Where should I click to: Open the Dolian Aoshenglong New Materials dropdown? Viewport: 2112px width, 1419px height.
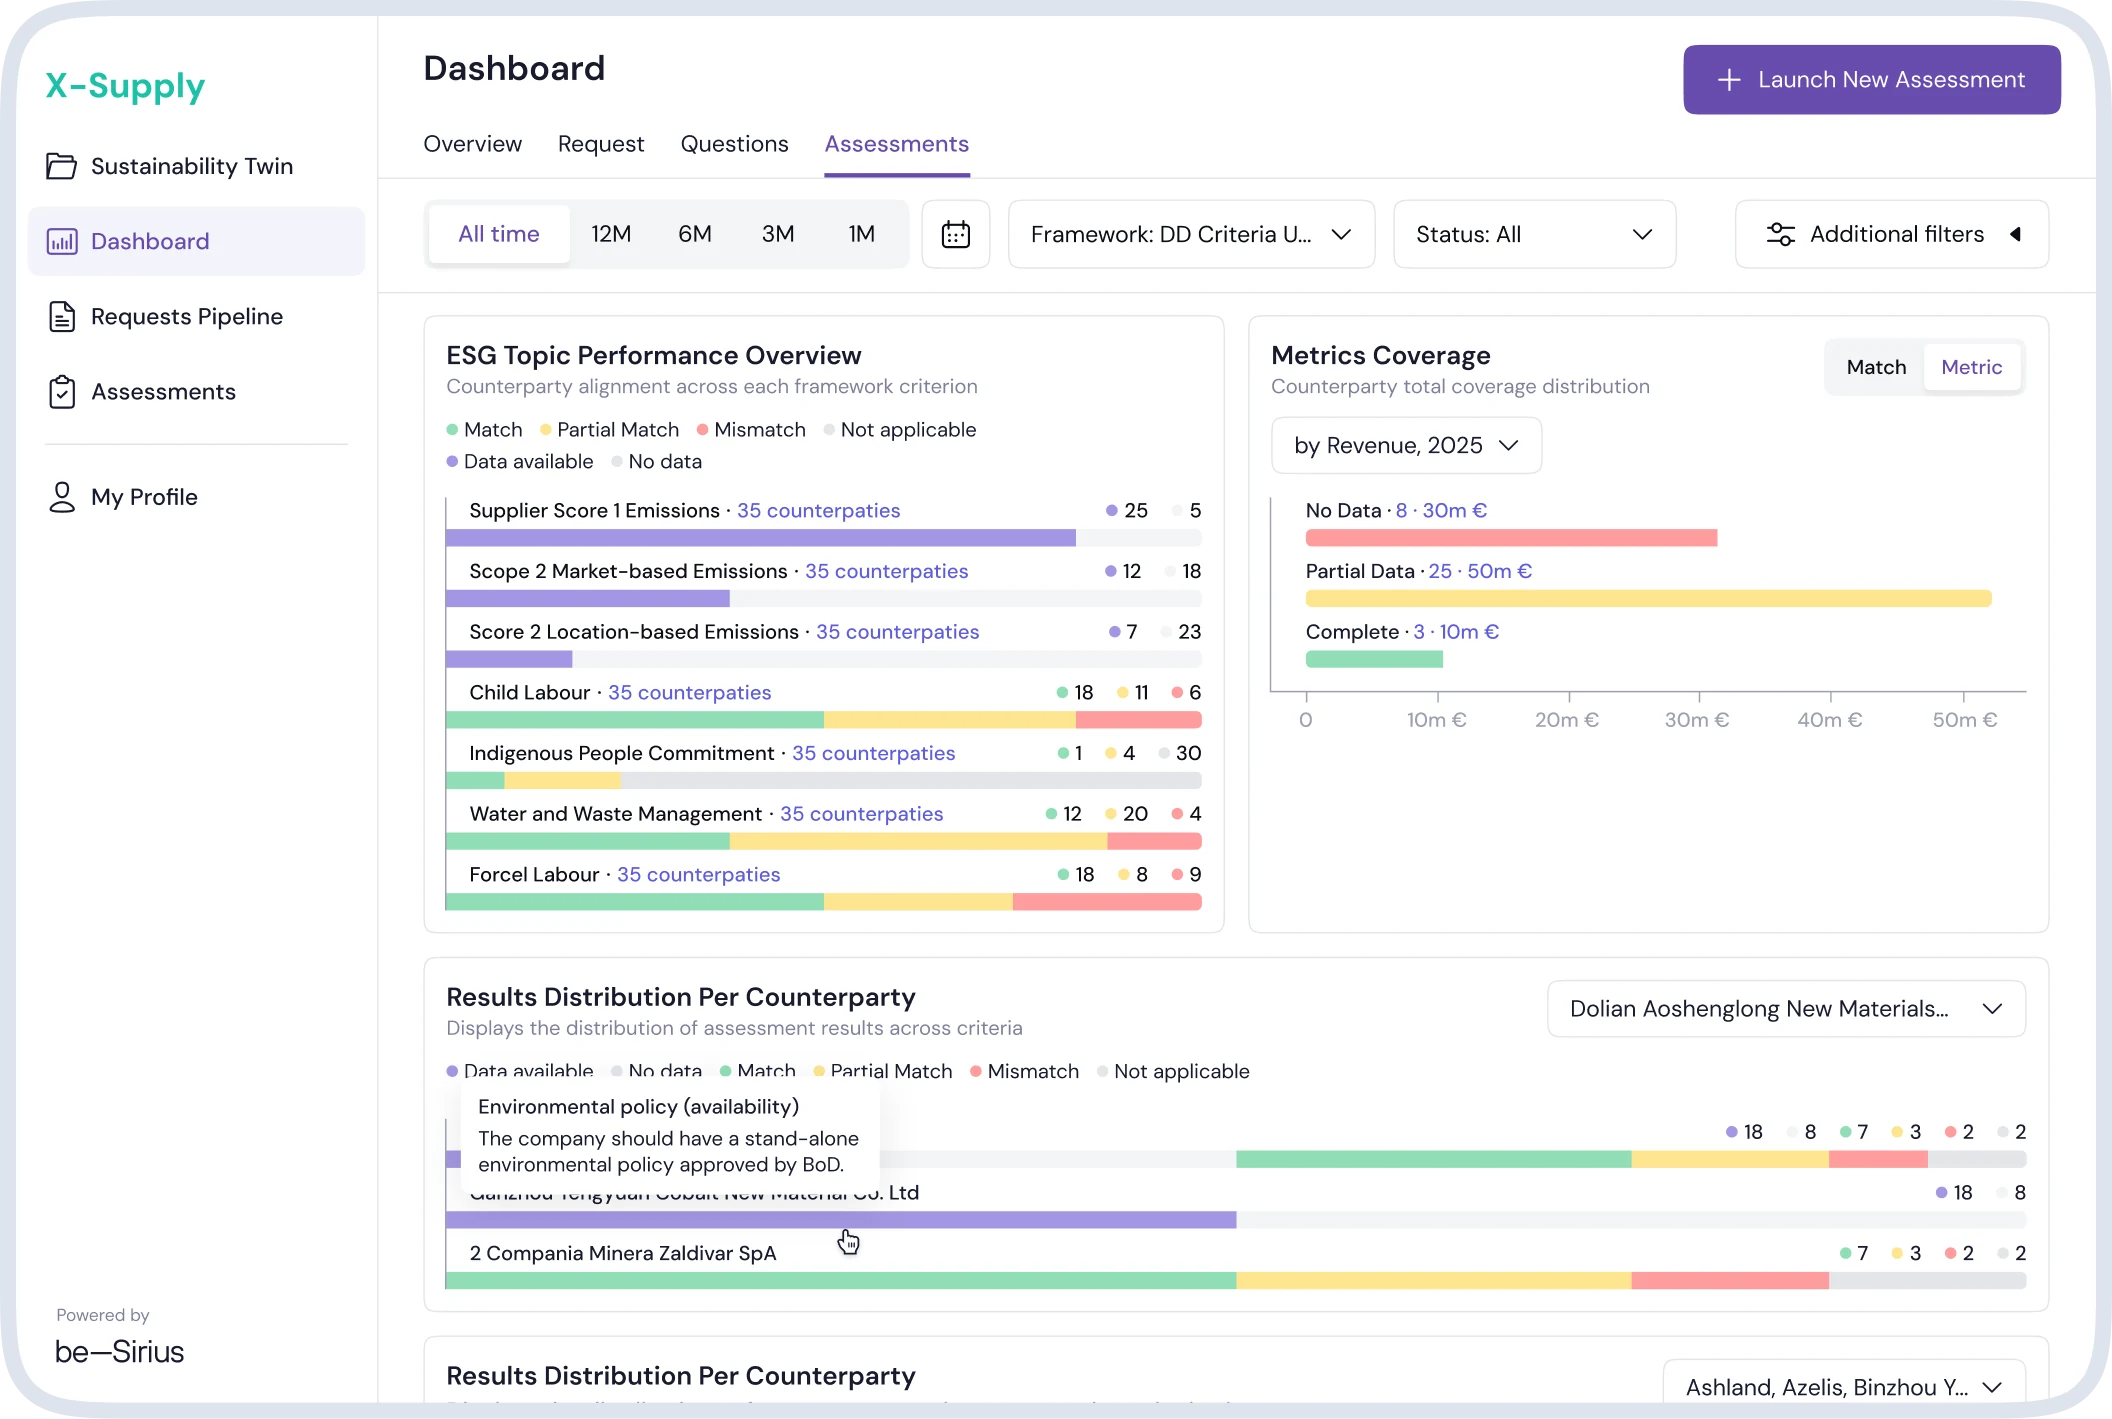pos(1786,1009)
